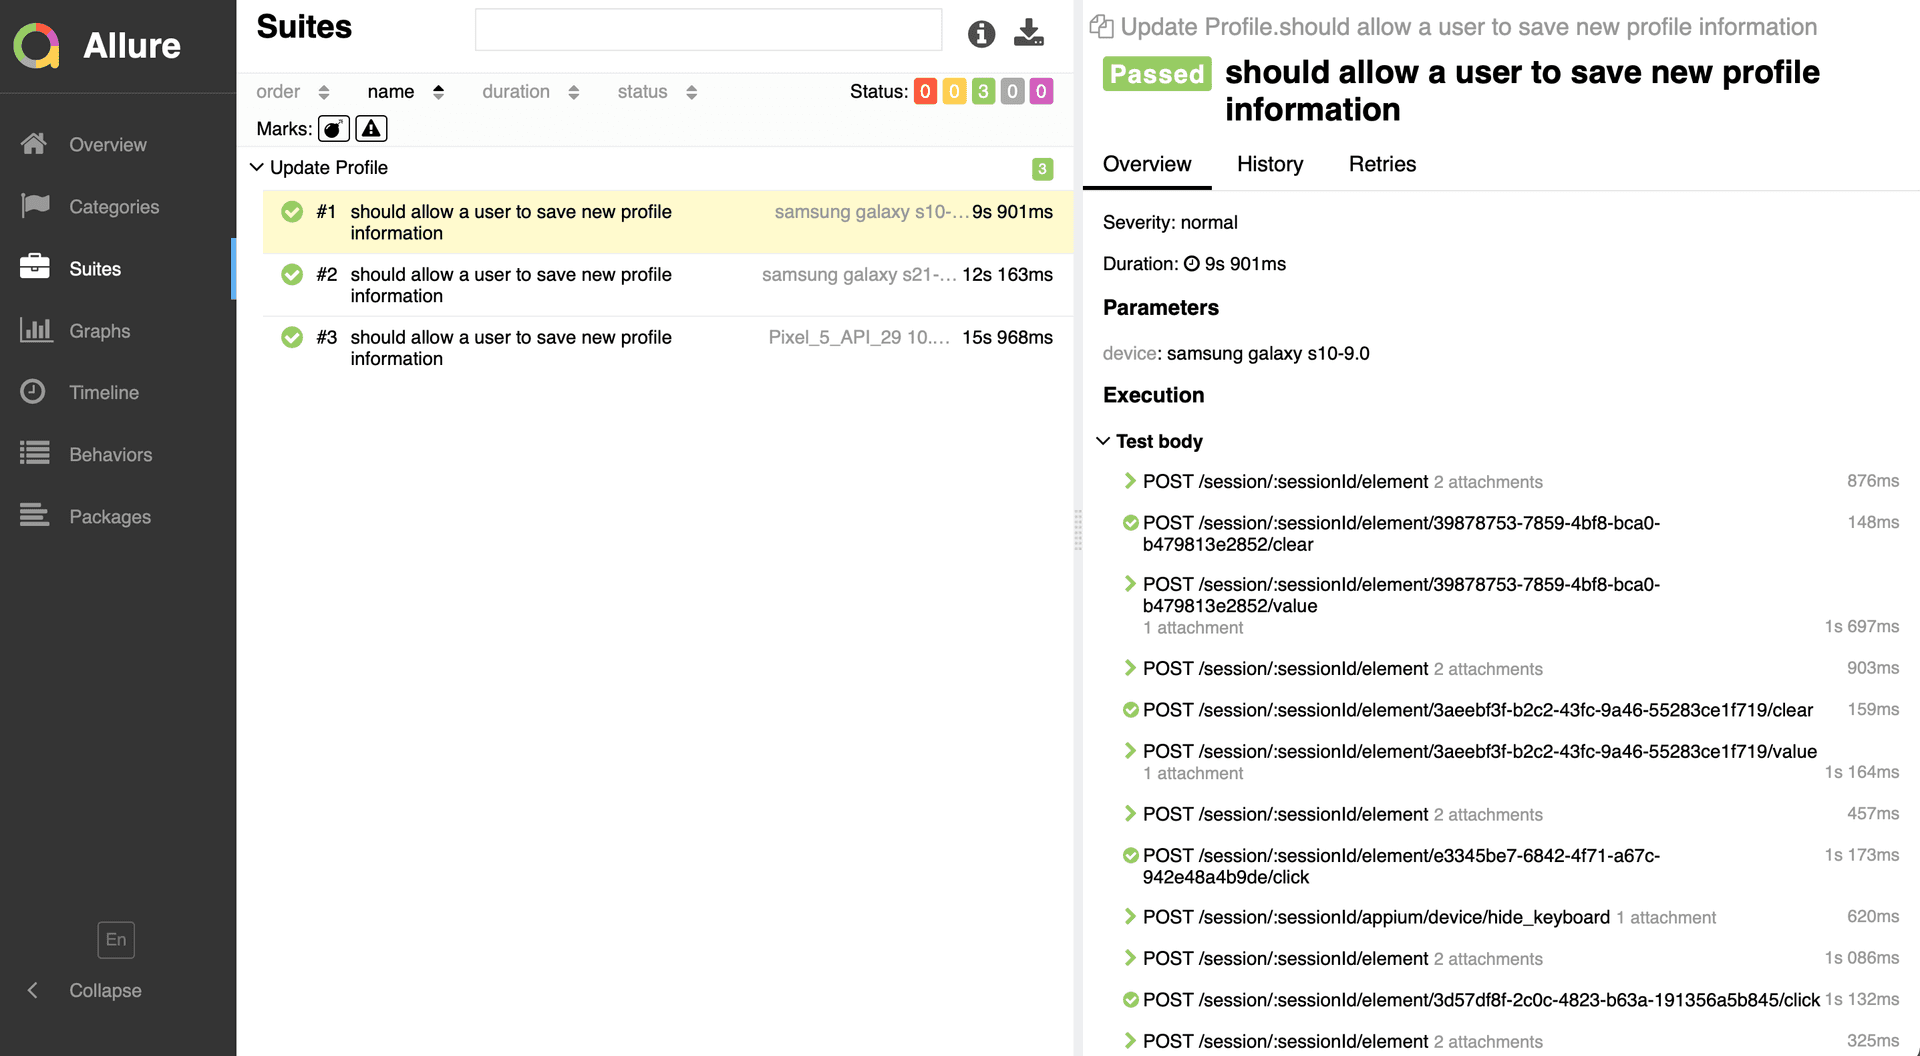1920x1056 pixels.
Task: Toggle the flaky bomb mark filter
Action: point(334,128)
